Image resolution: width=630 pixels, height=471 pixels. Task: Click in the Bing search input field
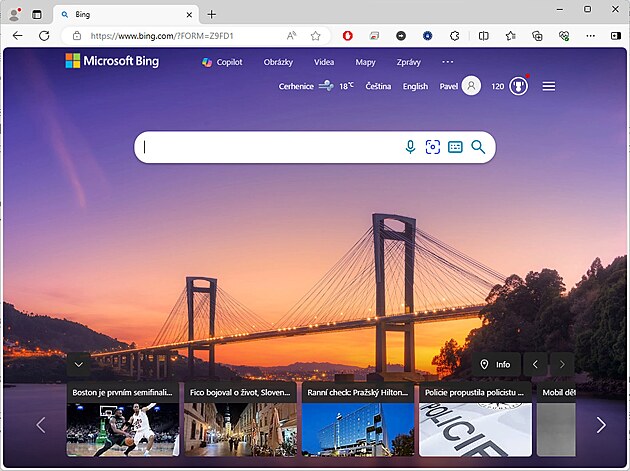270,147
